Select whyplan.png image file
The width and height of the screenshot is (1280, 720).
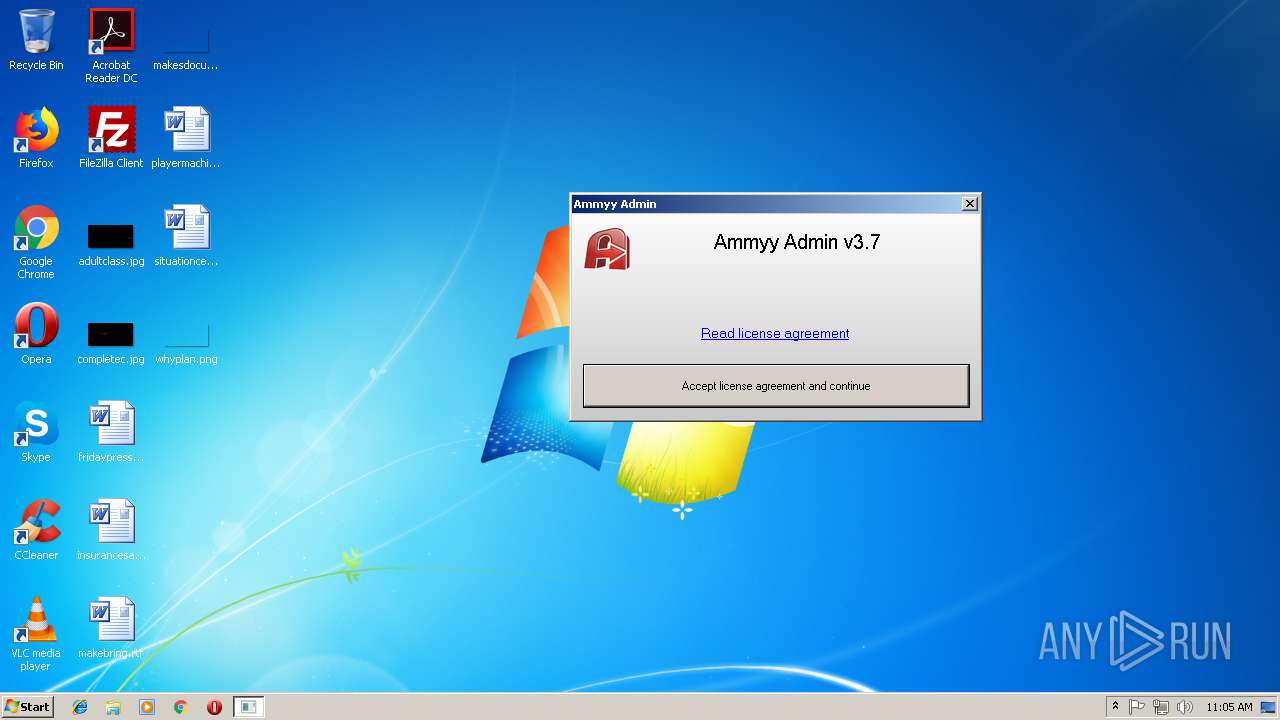[186, 342]
